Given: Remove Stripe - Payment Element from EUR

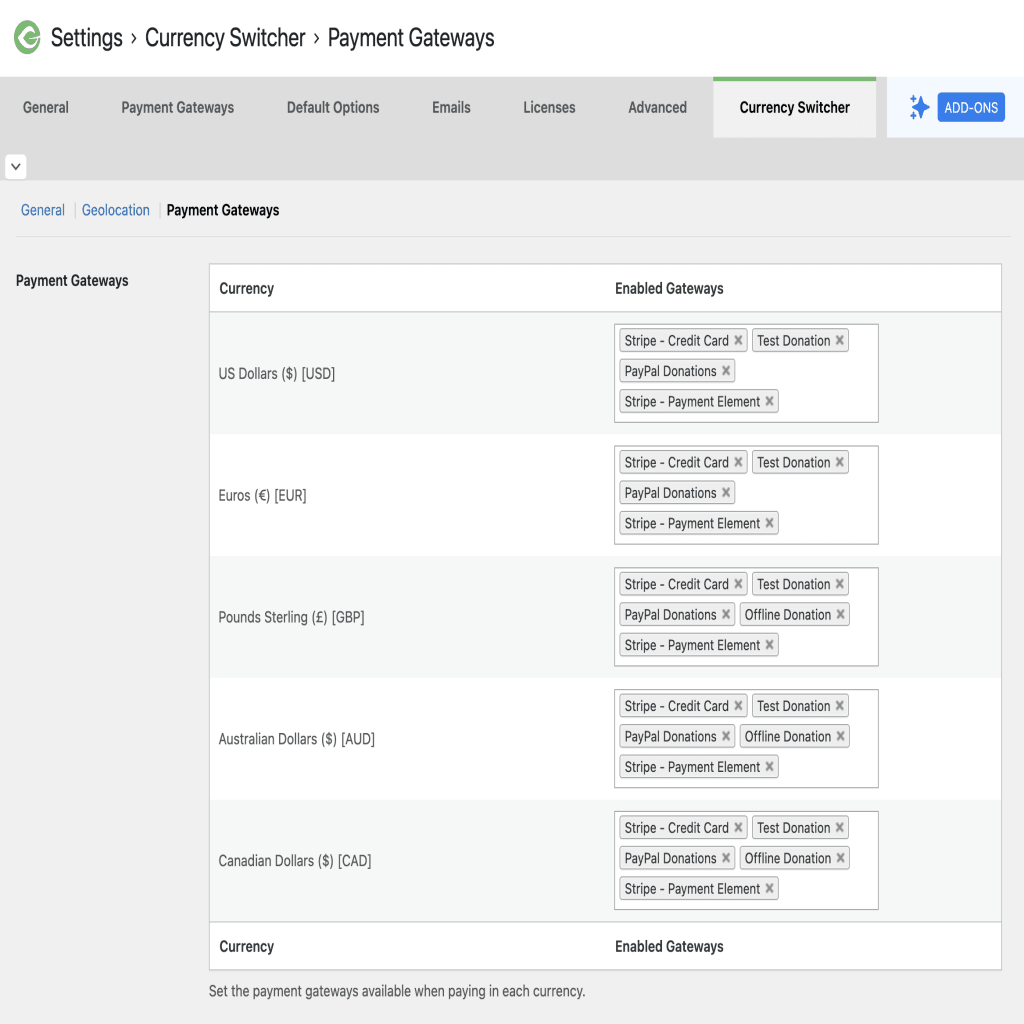Looking at the screenshot, I should point(769,523).
